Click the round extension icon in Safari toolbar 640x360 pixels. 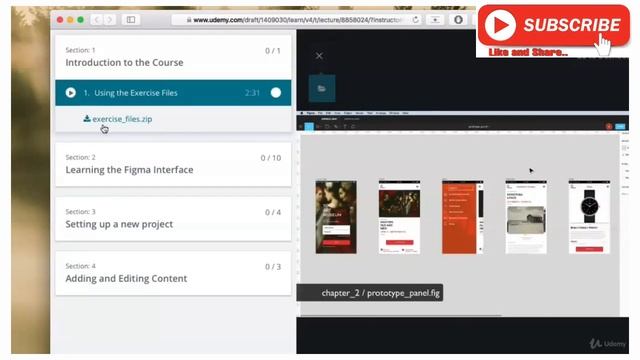click(x=458, y=20)
